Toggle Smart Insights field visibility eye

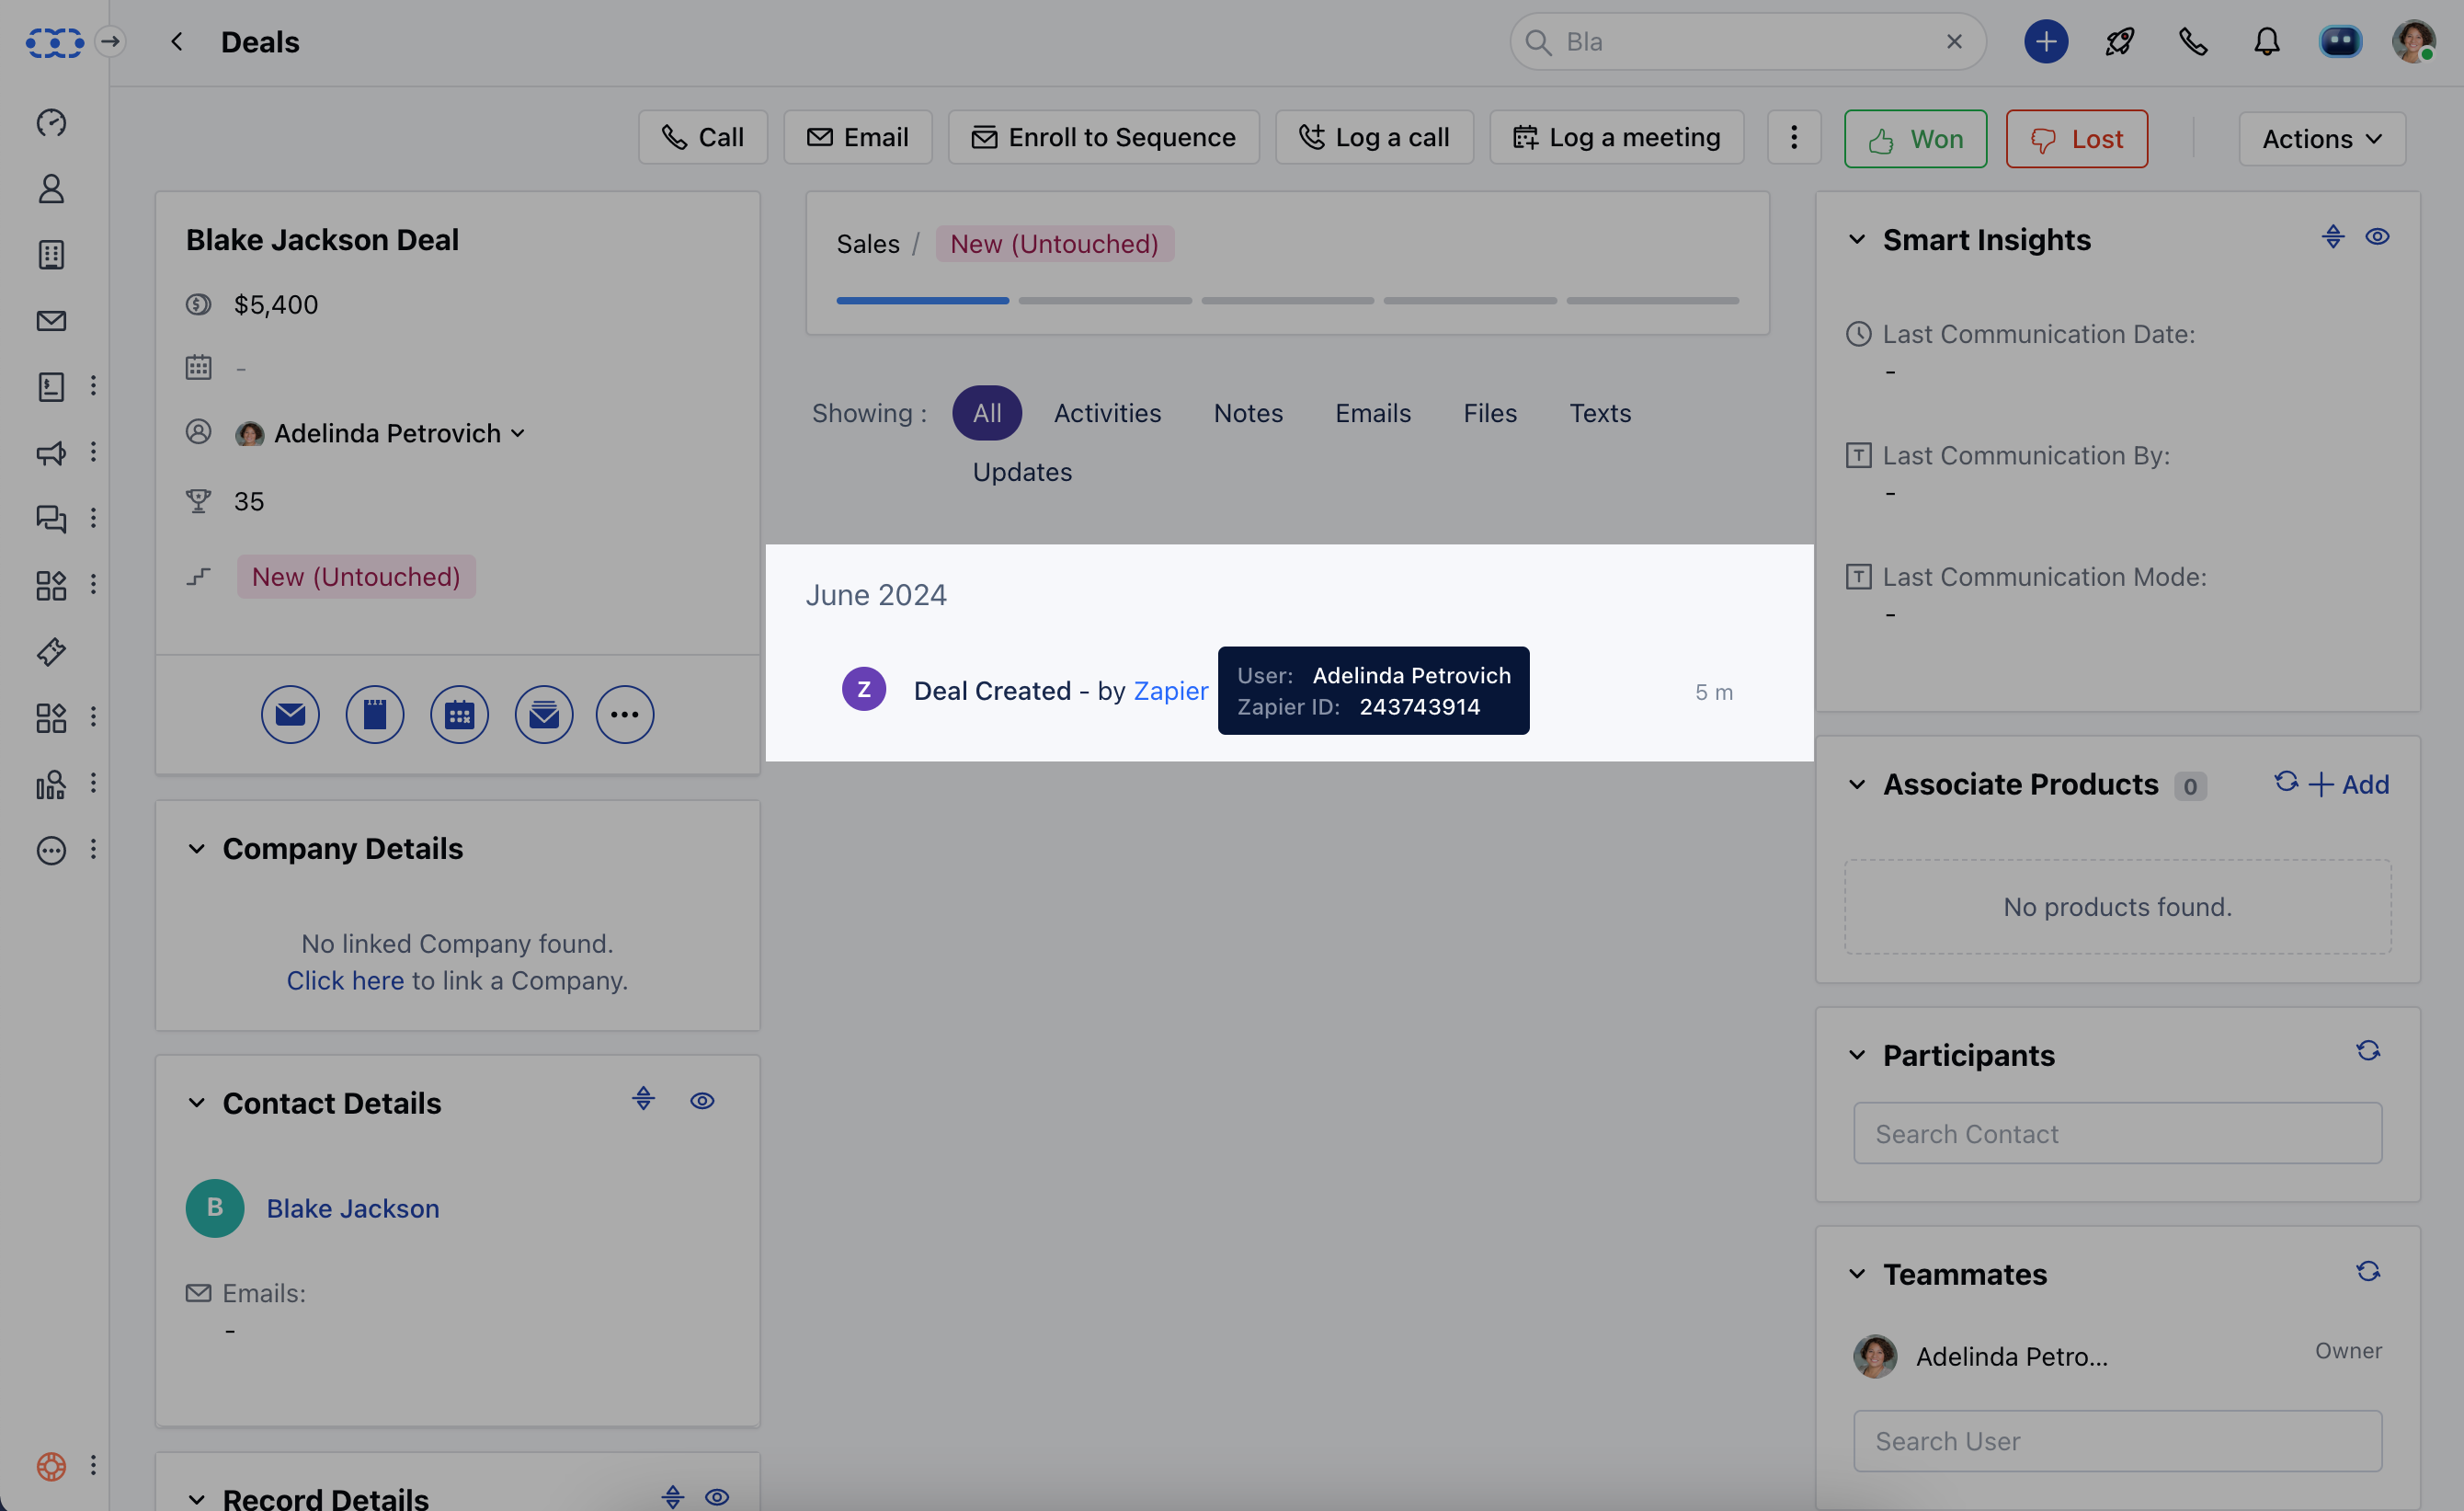pos(2377,236)
